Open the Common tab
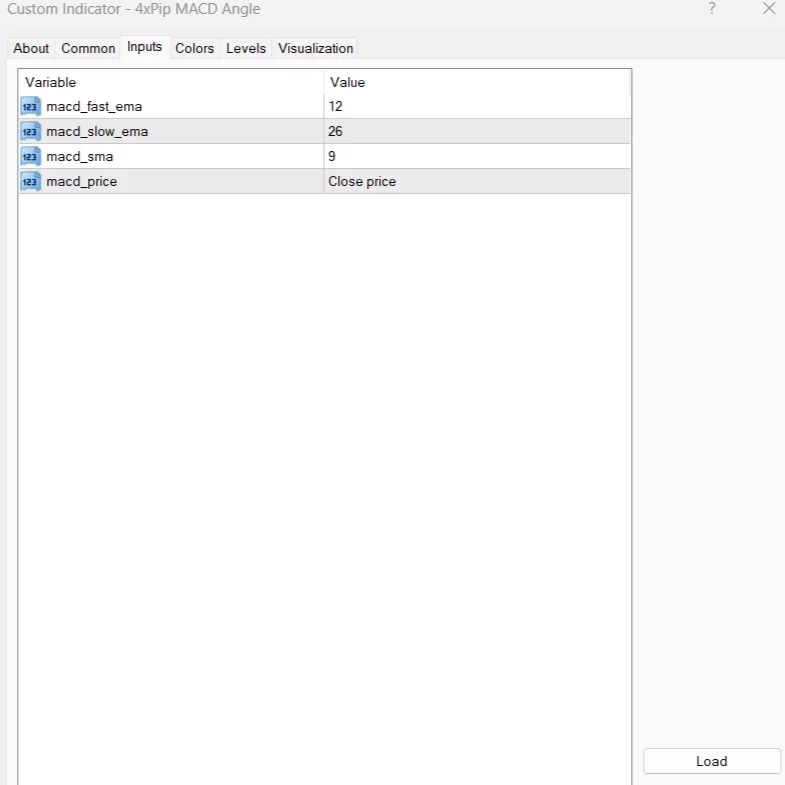Viewport: 785px width, 785px height. click(88, 48)
